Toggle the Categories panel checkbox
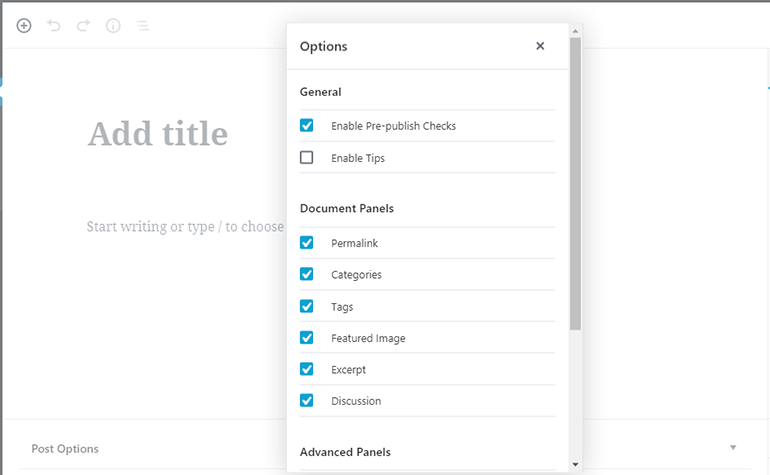 tap(307, 275)
